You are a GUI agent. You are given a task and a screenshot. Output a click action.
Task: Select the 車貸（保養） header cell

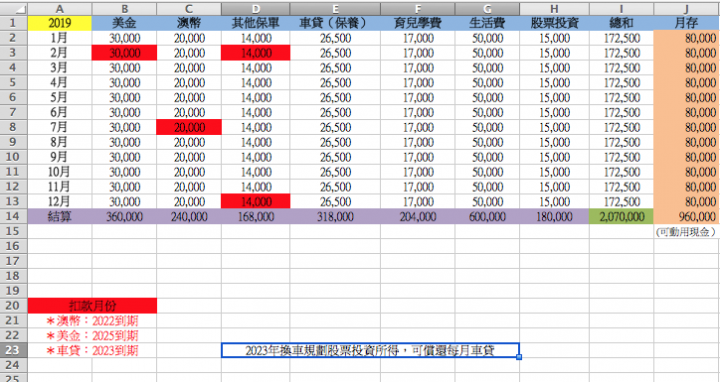(335, 23)
